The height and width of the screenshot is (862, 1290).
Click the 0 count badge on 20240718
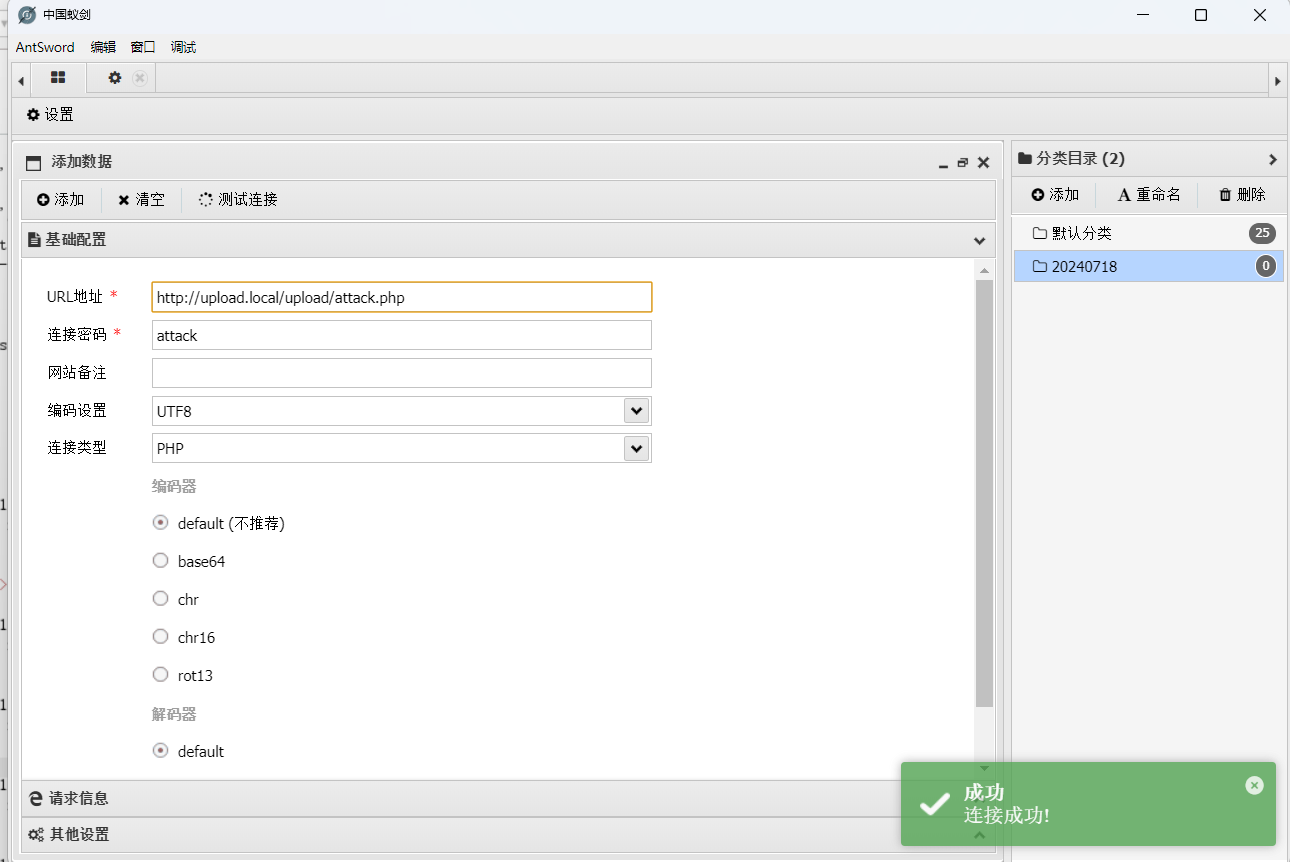point(1266,266)
